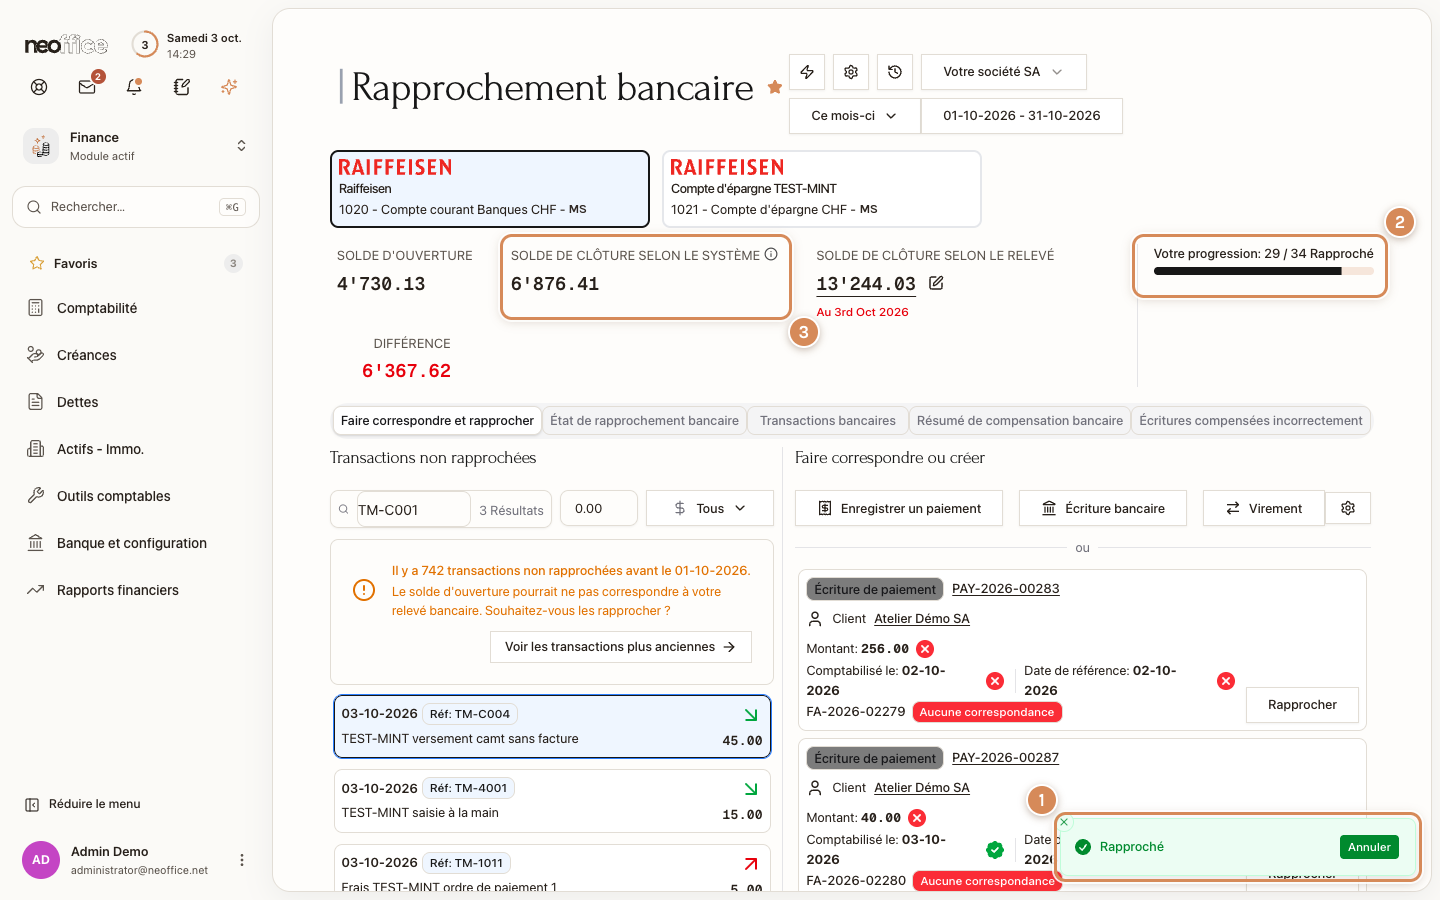Open Écritures compensées incorrectement tab
The height and width of the screenshot is (900, 1440).
pyautogui.click(x=1251, y=421)
